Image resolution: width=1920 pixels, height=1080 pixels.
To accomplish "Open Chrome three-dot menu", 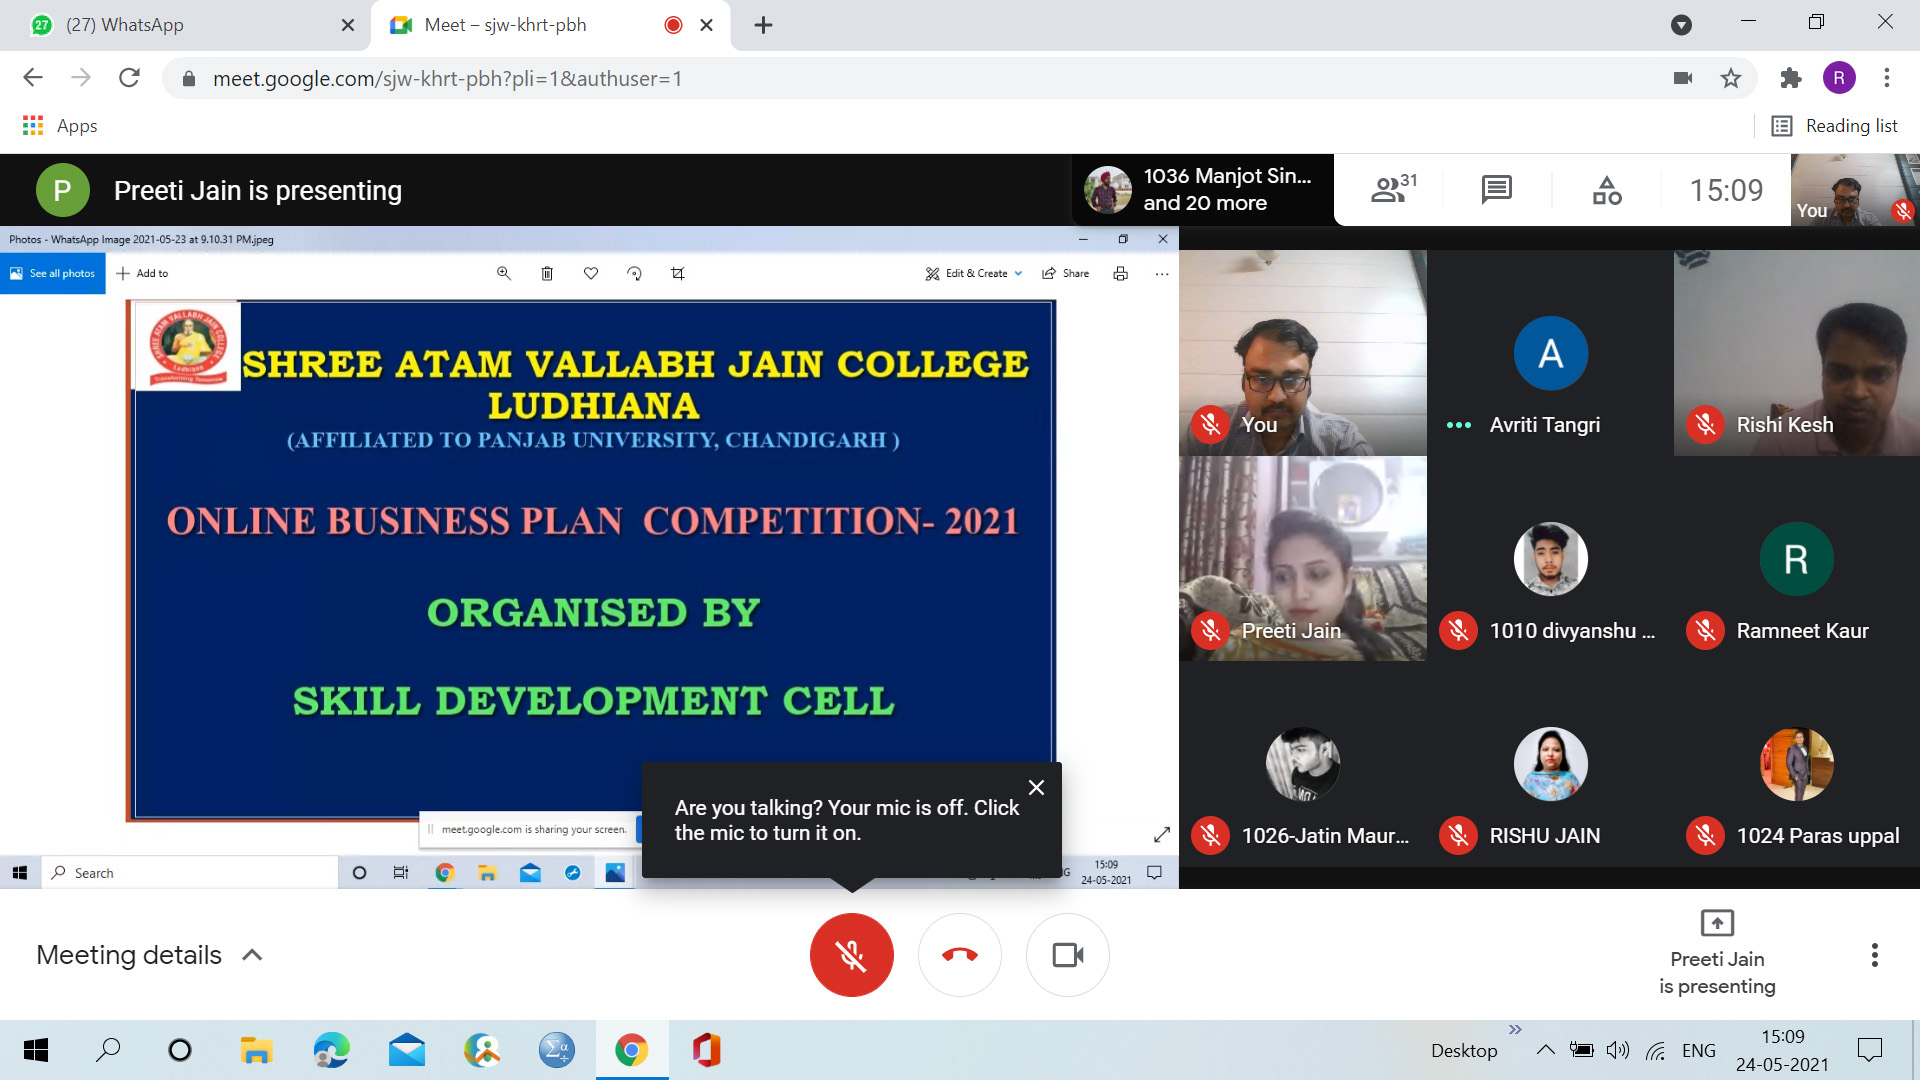I will point(1887,78).
